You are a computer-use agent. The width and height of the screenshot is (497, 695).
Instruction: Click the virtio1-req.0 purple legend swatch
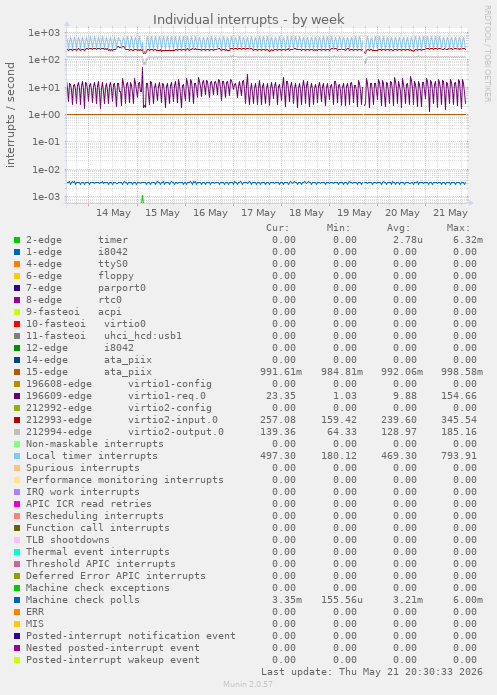pos(17,396)
